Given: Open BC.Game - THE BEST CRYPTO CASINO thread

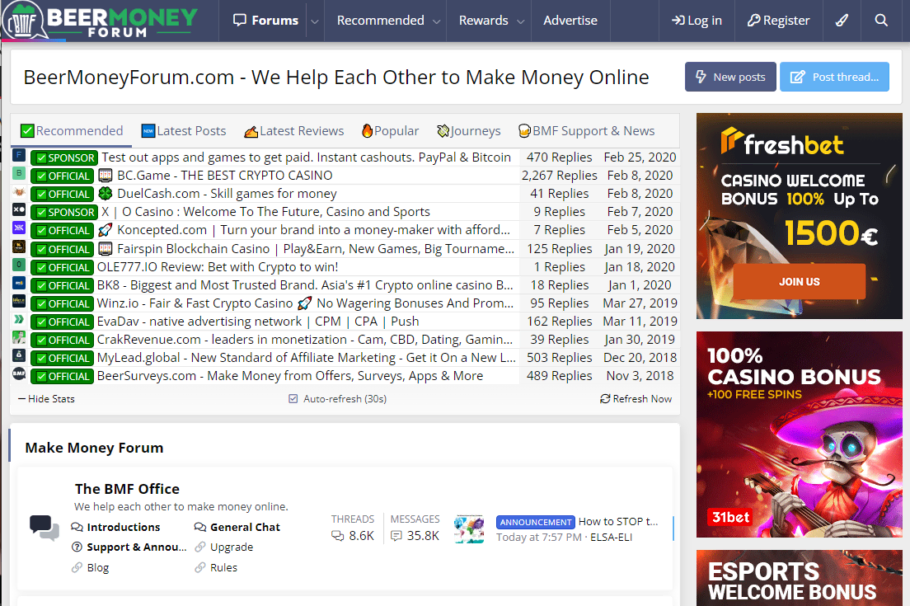Looking at the screenshot, I should (x=225, y=175).
